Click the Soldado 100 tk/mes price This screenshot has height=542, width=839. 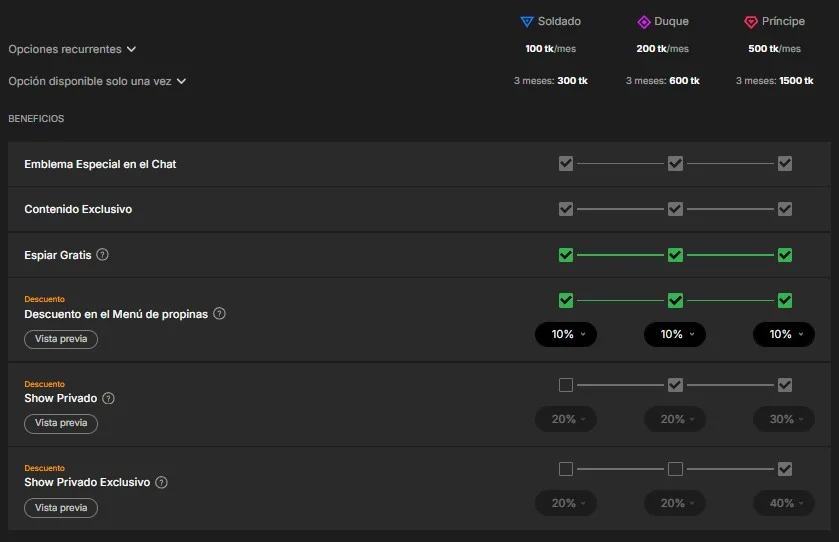pyautogui.click(x=550, y=49)
